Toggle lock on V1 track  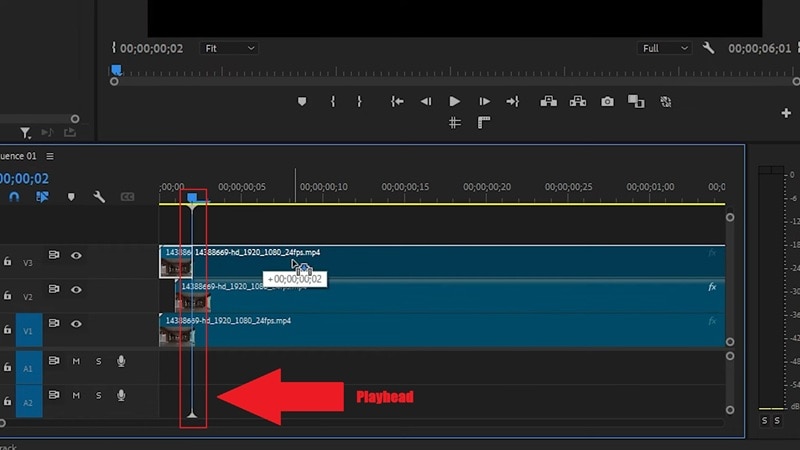(x=7, y=330)
